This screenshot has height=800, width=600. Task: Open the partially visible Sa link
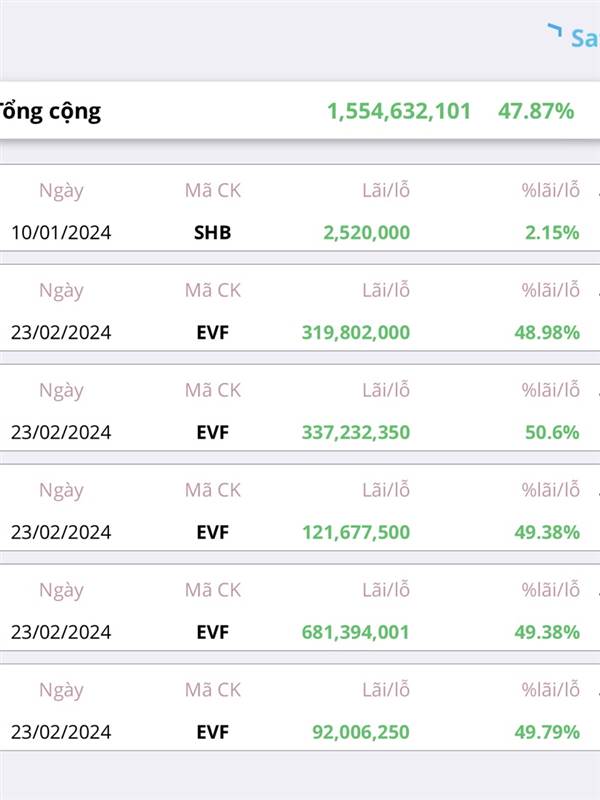coord(585,38)
